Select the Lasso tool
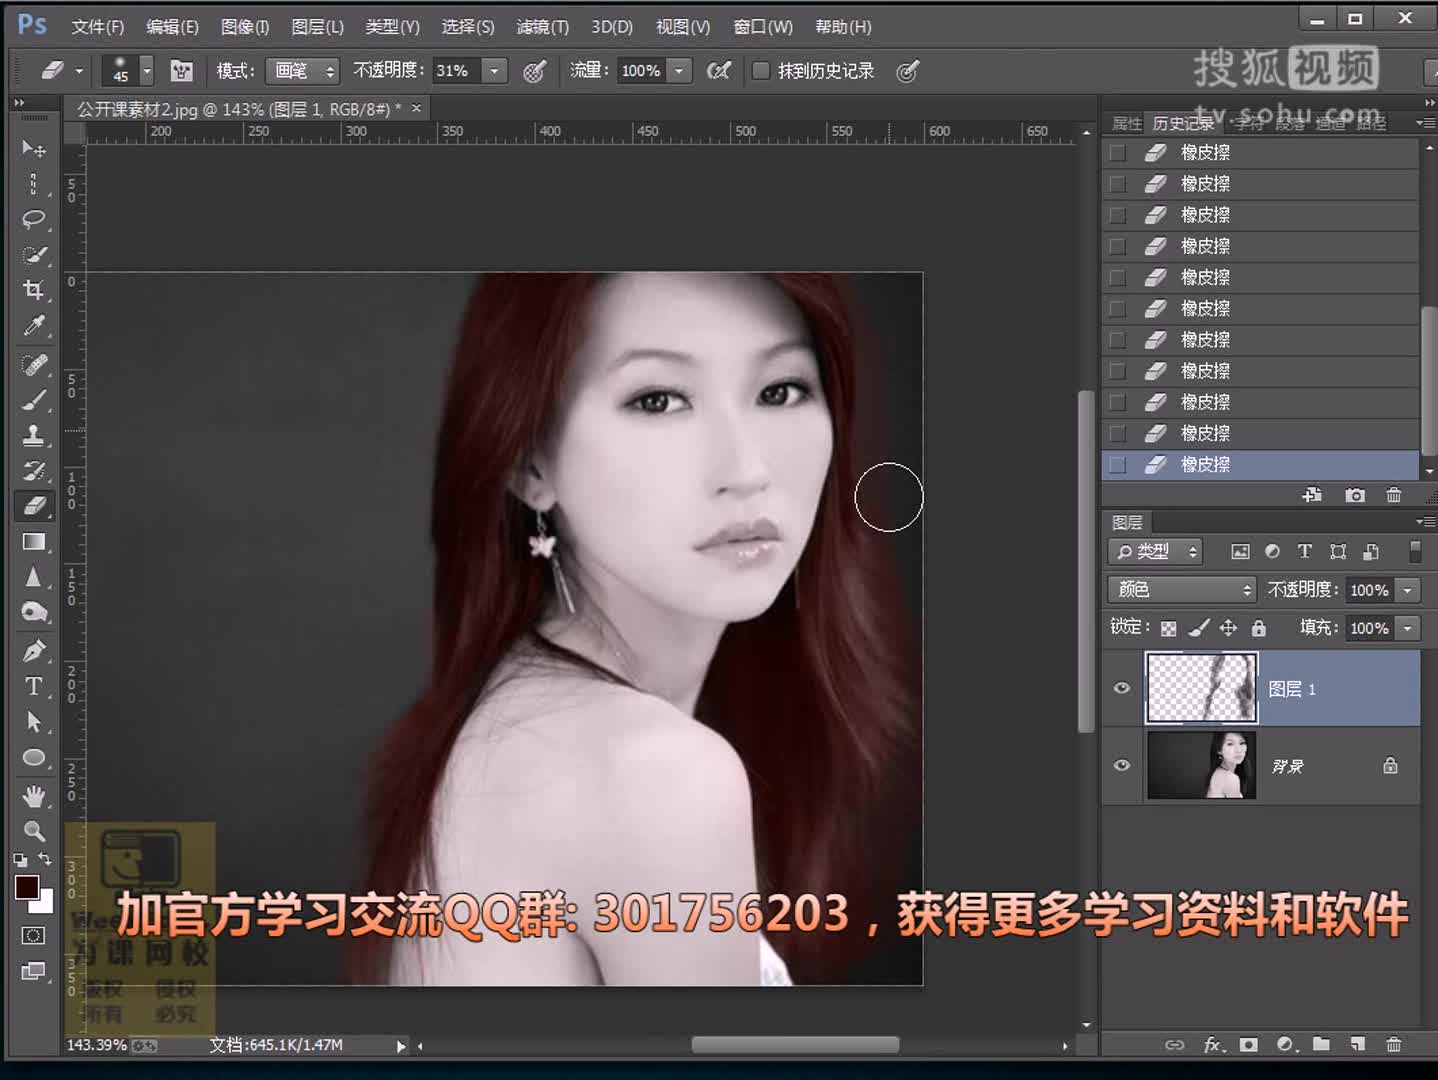Viewport: 1438px width, 1080px height. click(x=34, y=219)
